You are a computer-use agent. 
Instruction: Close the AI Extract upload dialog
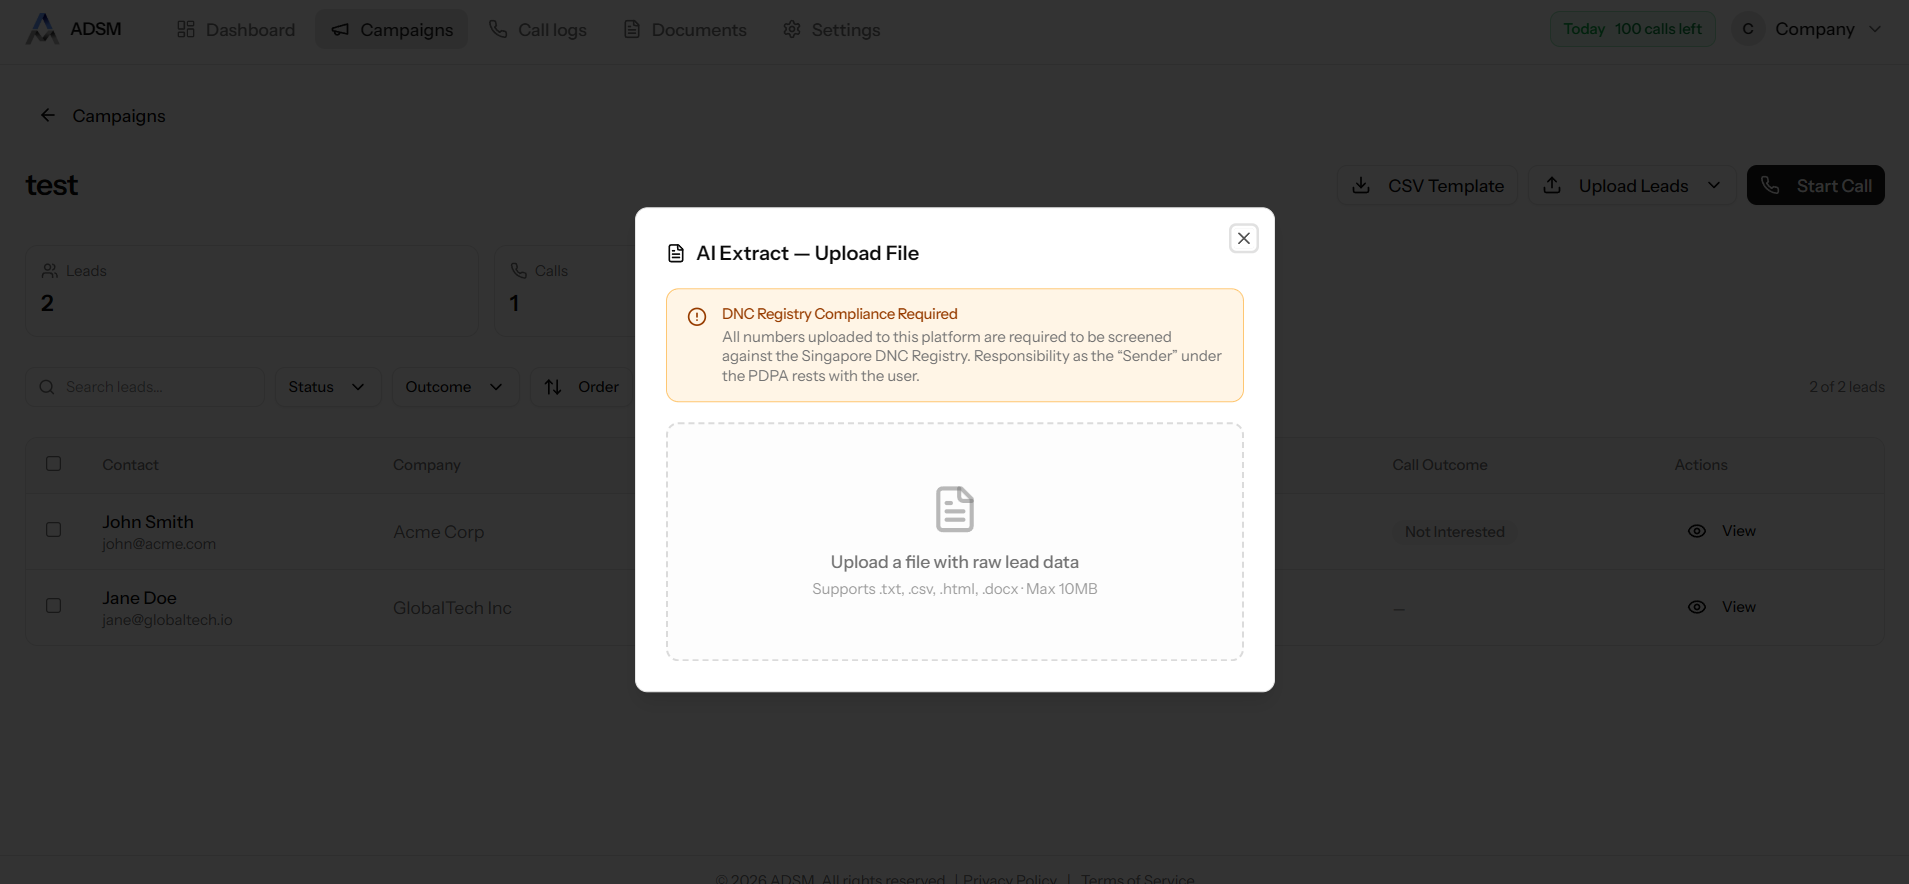[x=1243, y=238]
